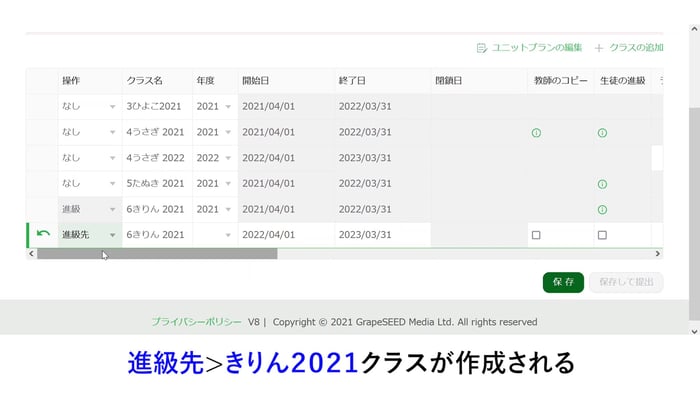700x393 pixels.
Task: Click the class name field in the 進級先 row
Action: pos(157,235)
